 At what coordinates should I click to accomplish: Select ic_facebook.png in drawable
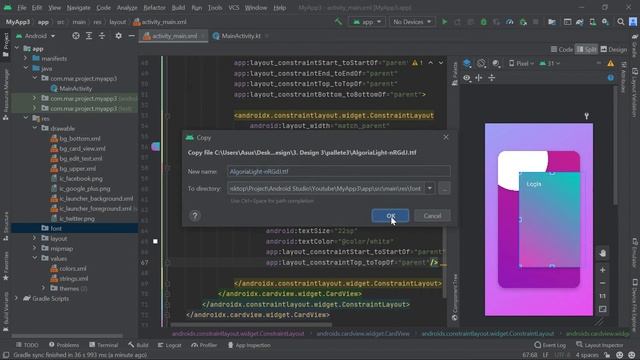coord(81,178)
